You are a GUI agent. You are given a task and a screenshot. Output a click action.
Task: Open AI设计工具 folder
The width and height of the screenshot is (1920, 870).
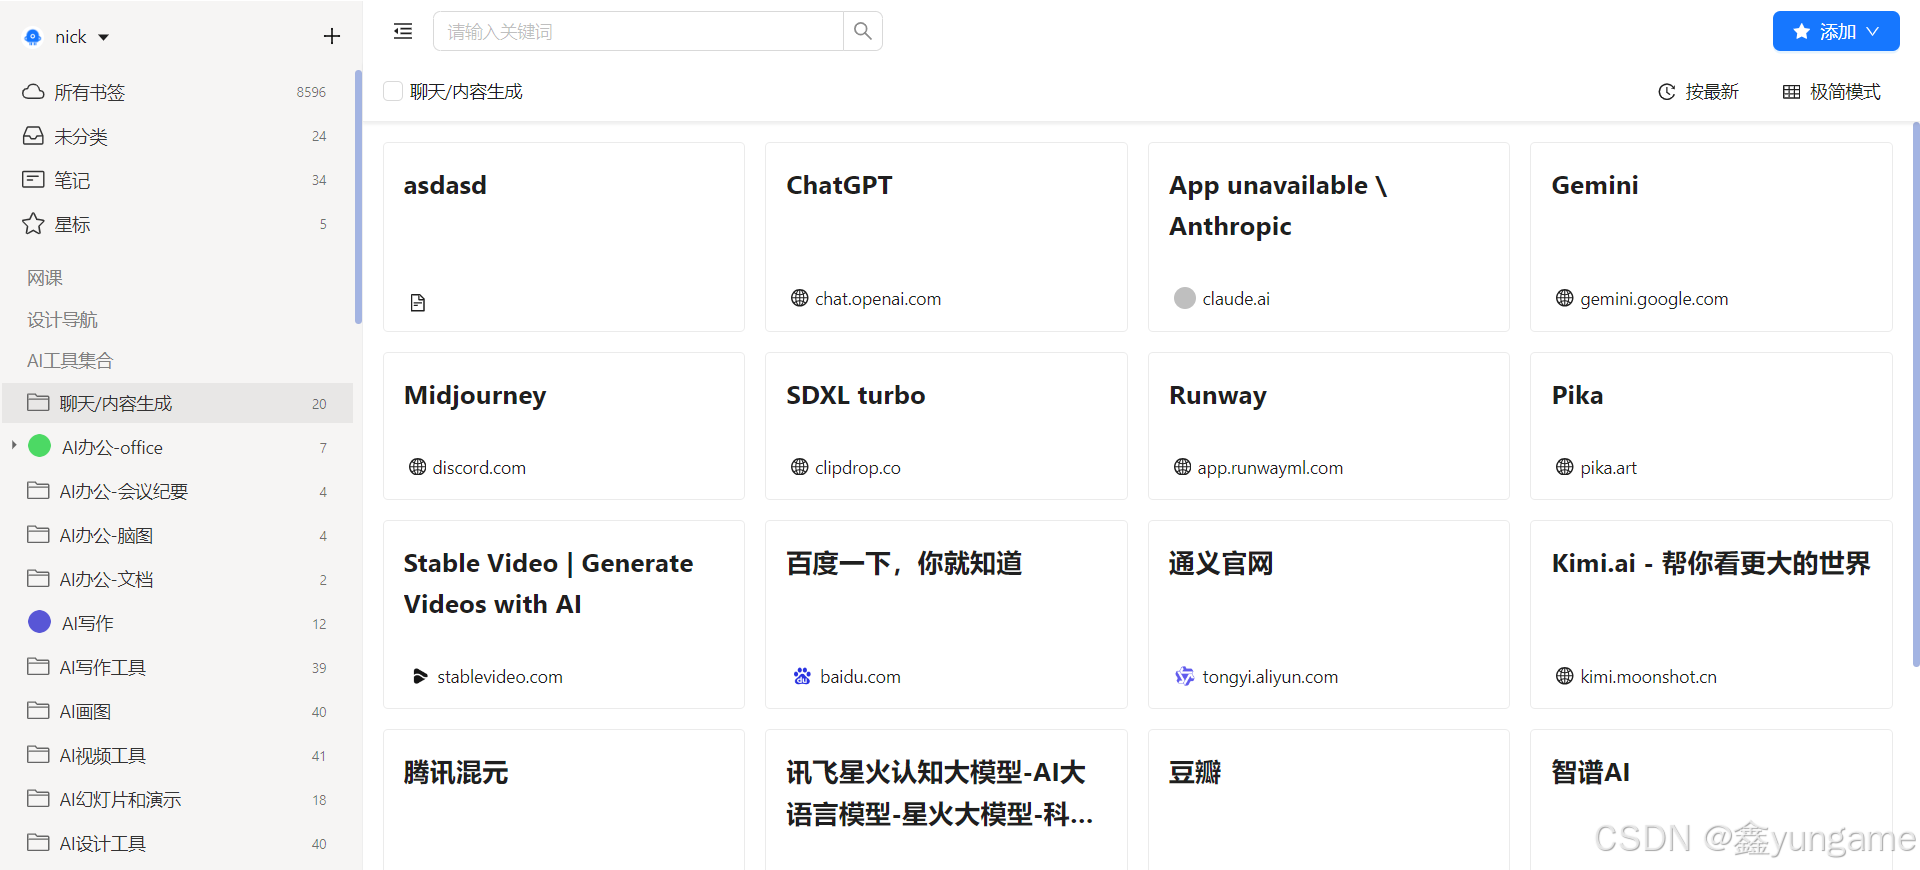tap(176, 843)
